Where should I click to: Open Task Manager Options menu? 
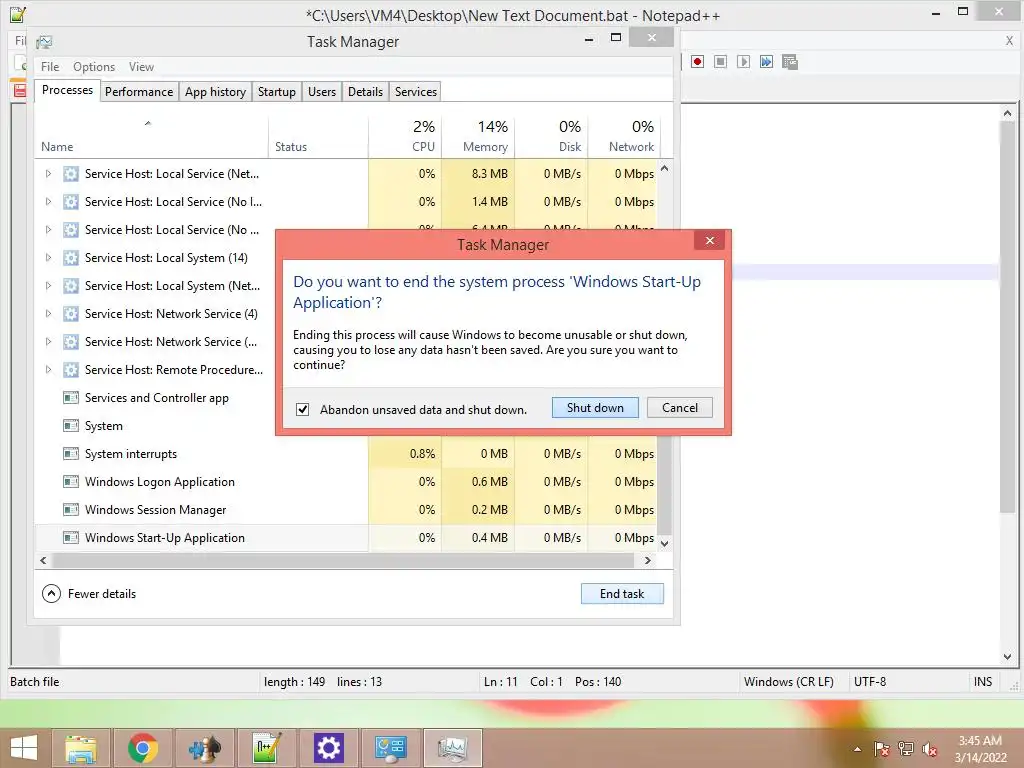click(x=93, y=67)
